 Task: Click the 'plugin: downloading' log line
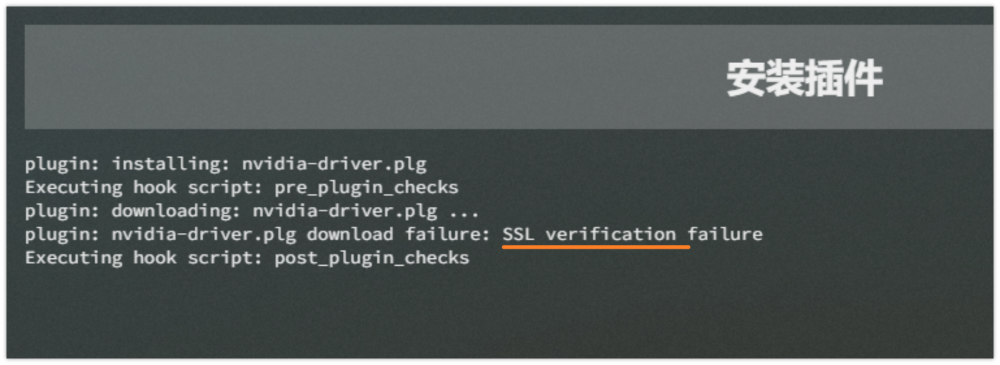[x=252, y=211]
